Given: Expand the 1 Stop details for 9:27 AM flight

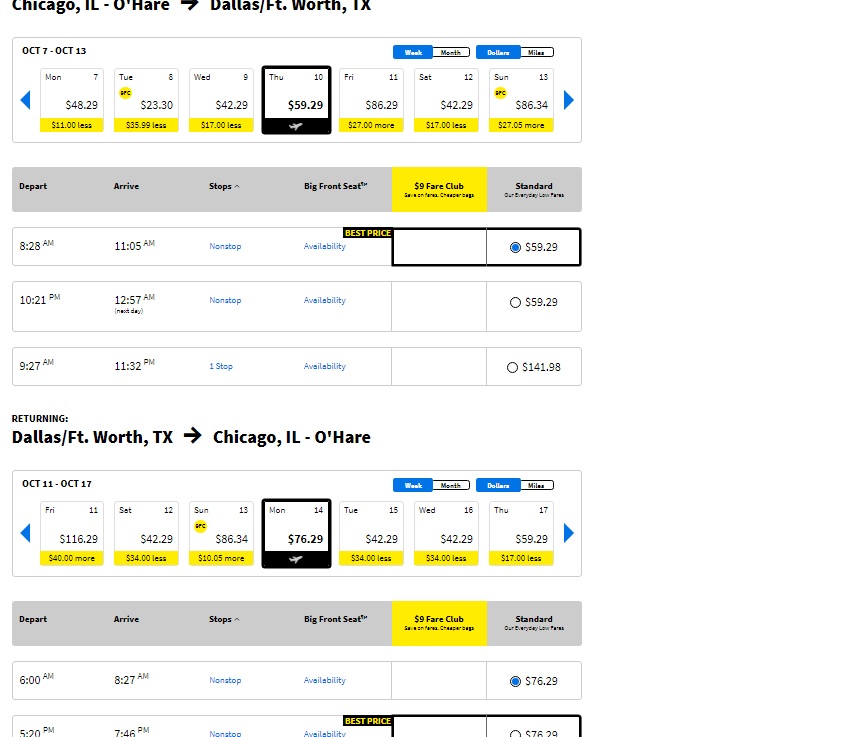Looking at the screenshot, I should point(221,367).
